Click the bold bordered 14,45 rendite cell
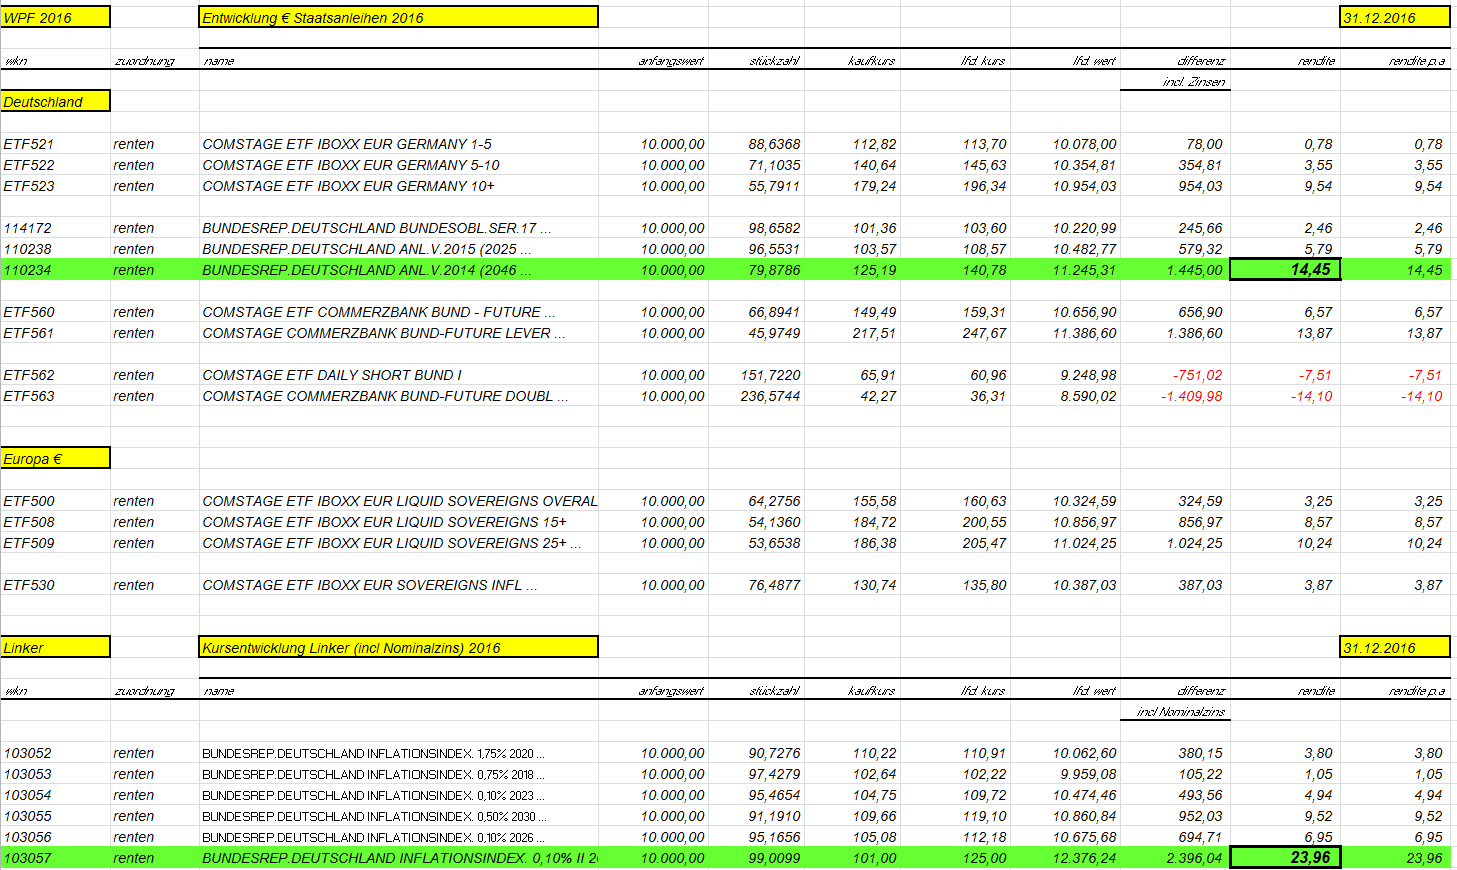Screen dimensions: 1457x870 pos(1285,269)
